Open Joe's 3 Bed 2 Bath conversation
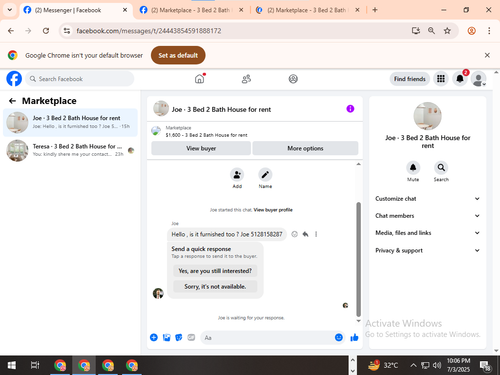The width and height of the screenshot is (500, 375). click(x=70, y=122)
